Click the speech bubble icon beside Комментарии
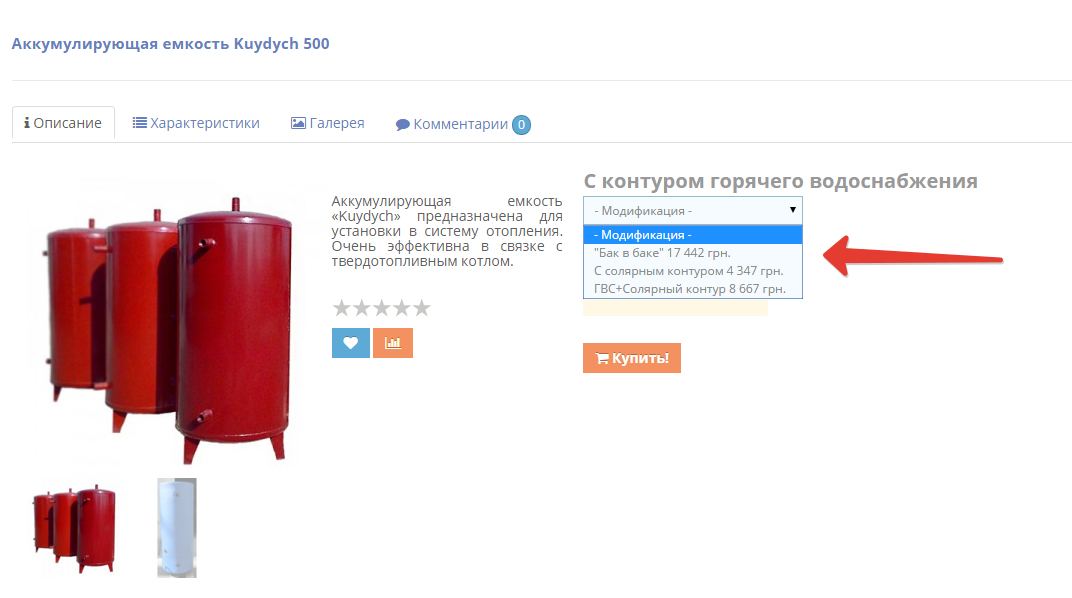 [x=403, y=124]
